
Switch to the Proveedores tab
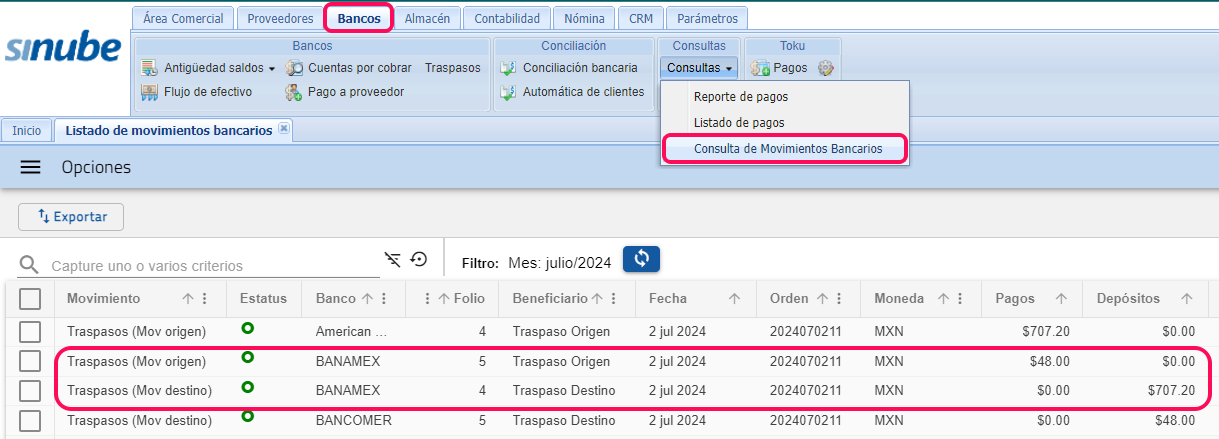(280, 18)
